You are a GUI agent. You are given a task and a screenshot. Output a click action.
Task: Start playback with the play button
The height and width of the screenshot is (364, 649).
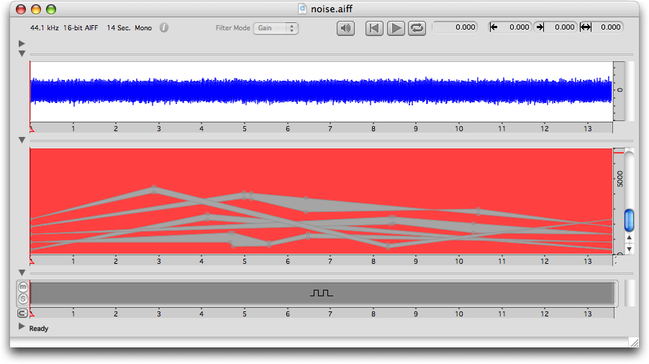point(396,28)
